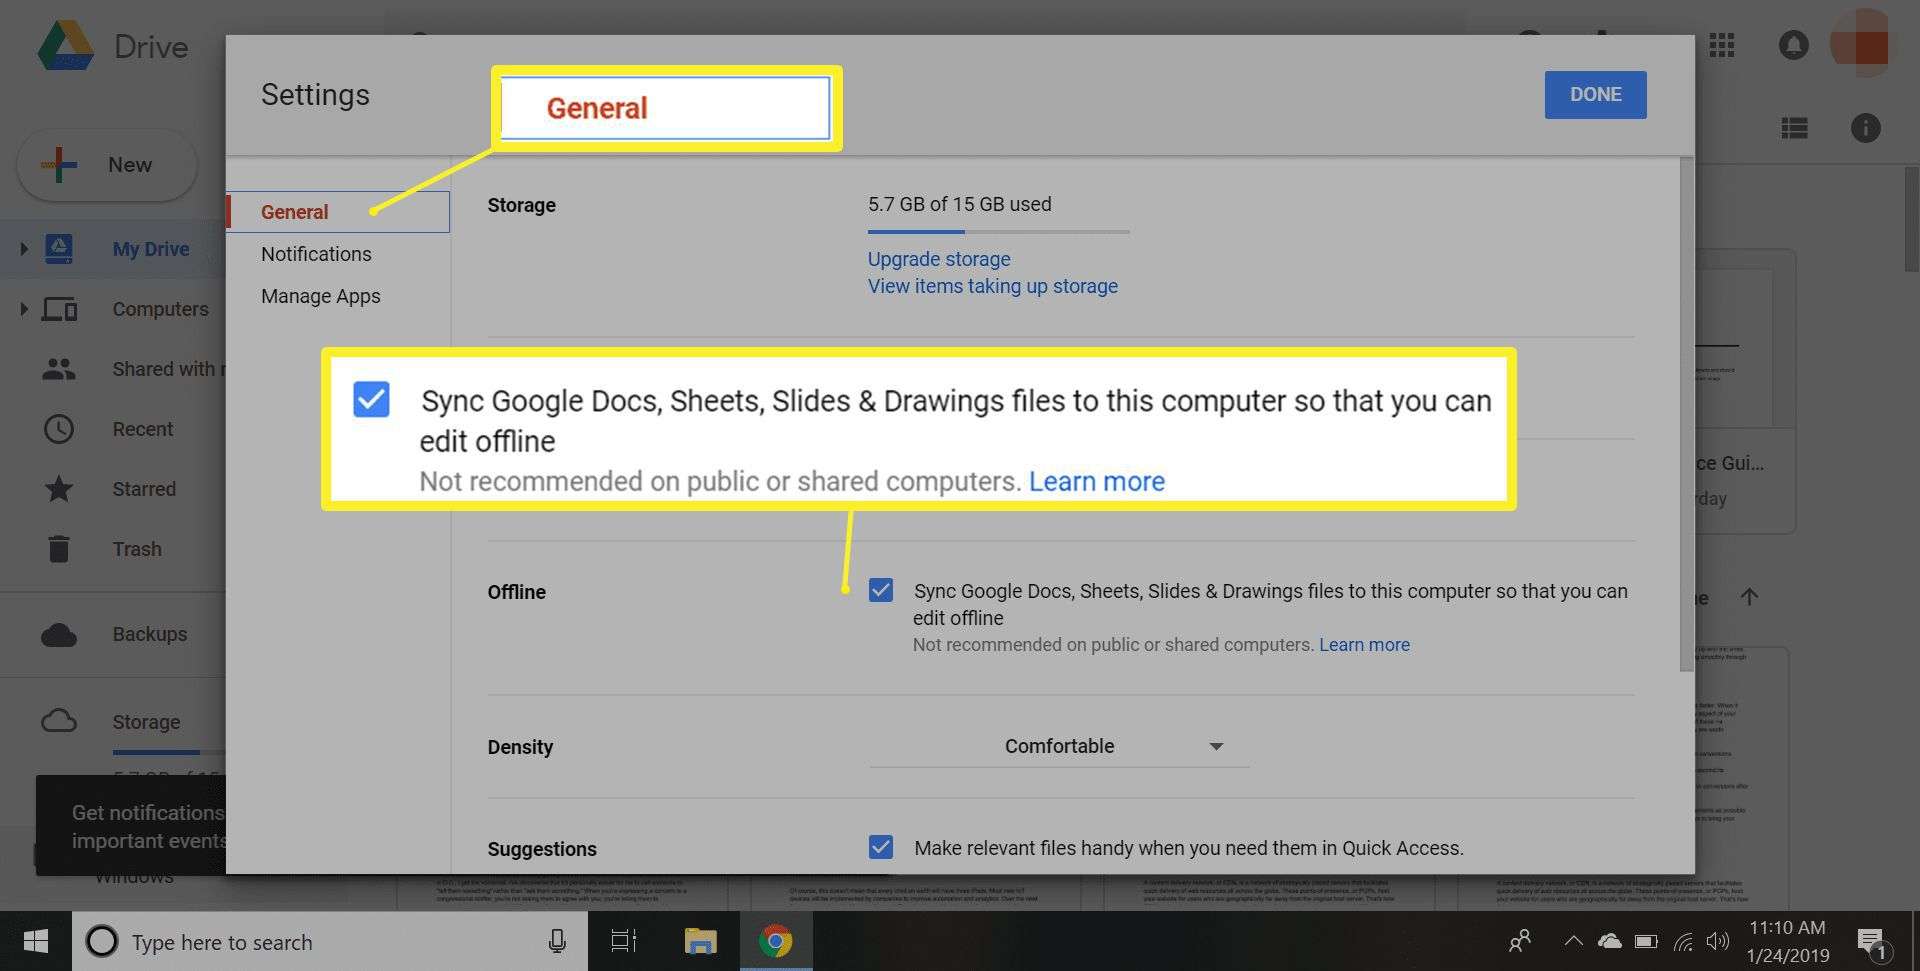Click the Starred label
This screenshot has width=1920, height=971.
[x=144, y=489]
